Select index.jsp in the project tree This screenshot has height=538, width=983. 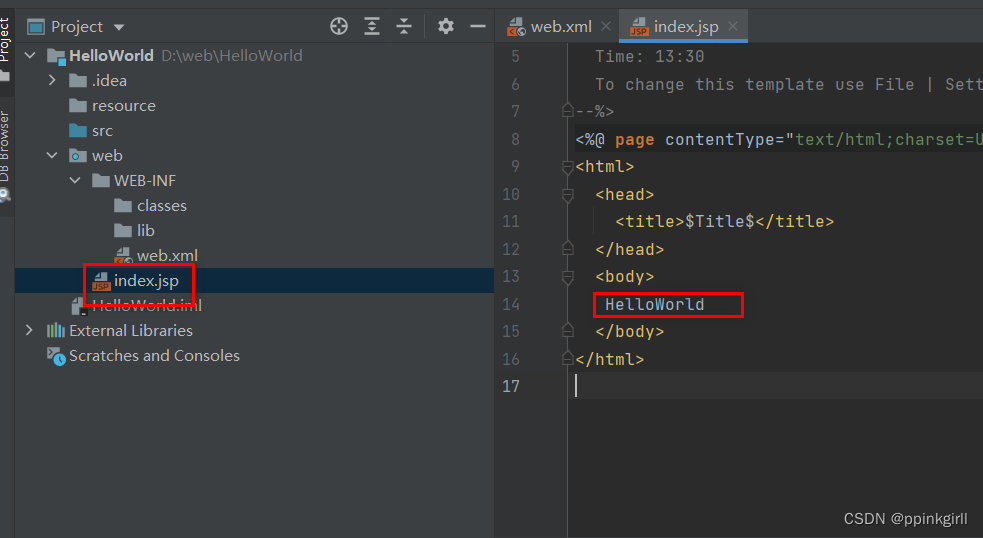coord(146,281)
